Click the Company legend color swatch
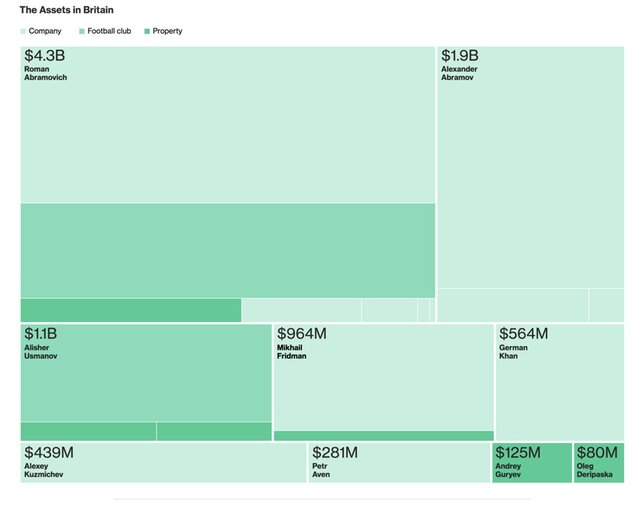The width and height of the screenshot is (640, 505). (x=23, y=31)
